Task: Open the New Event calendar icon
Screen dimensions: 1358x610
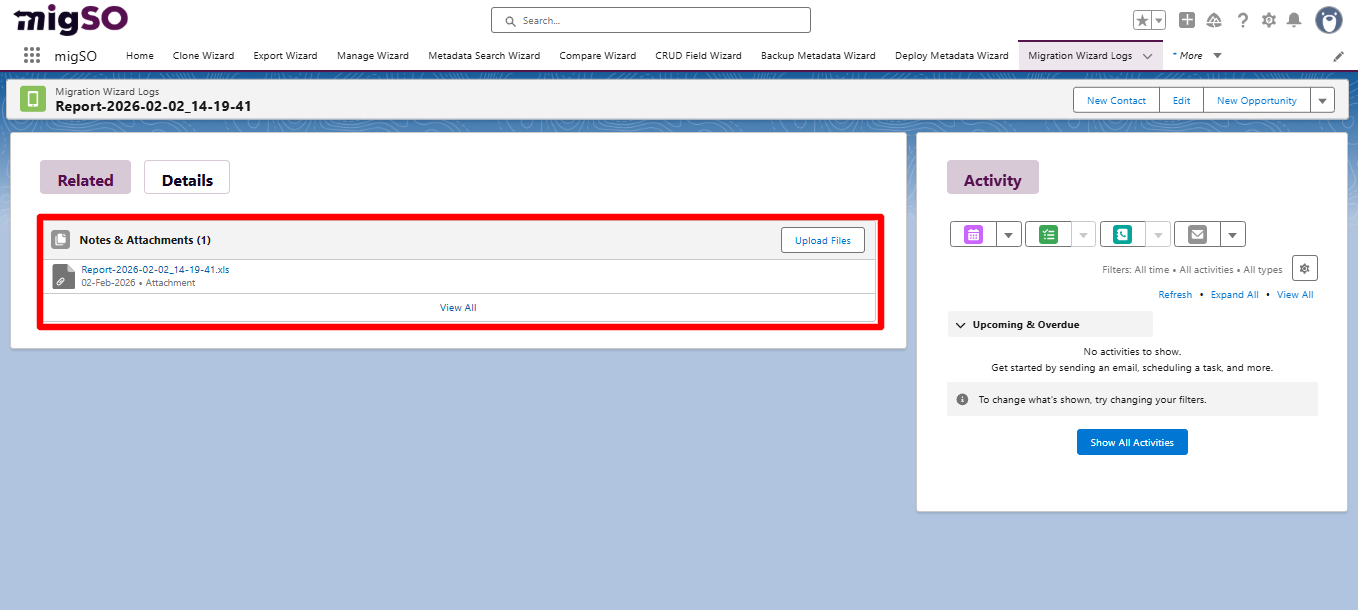Action: click(x=974, y=233)
